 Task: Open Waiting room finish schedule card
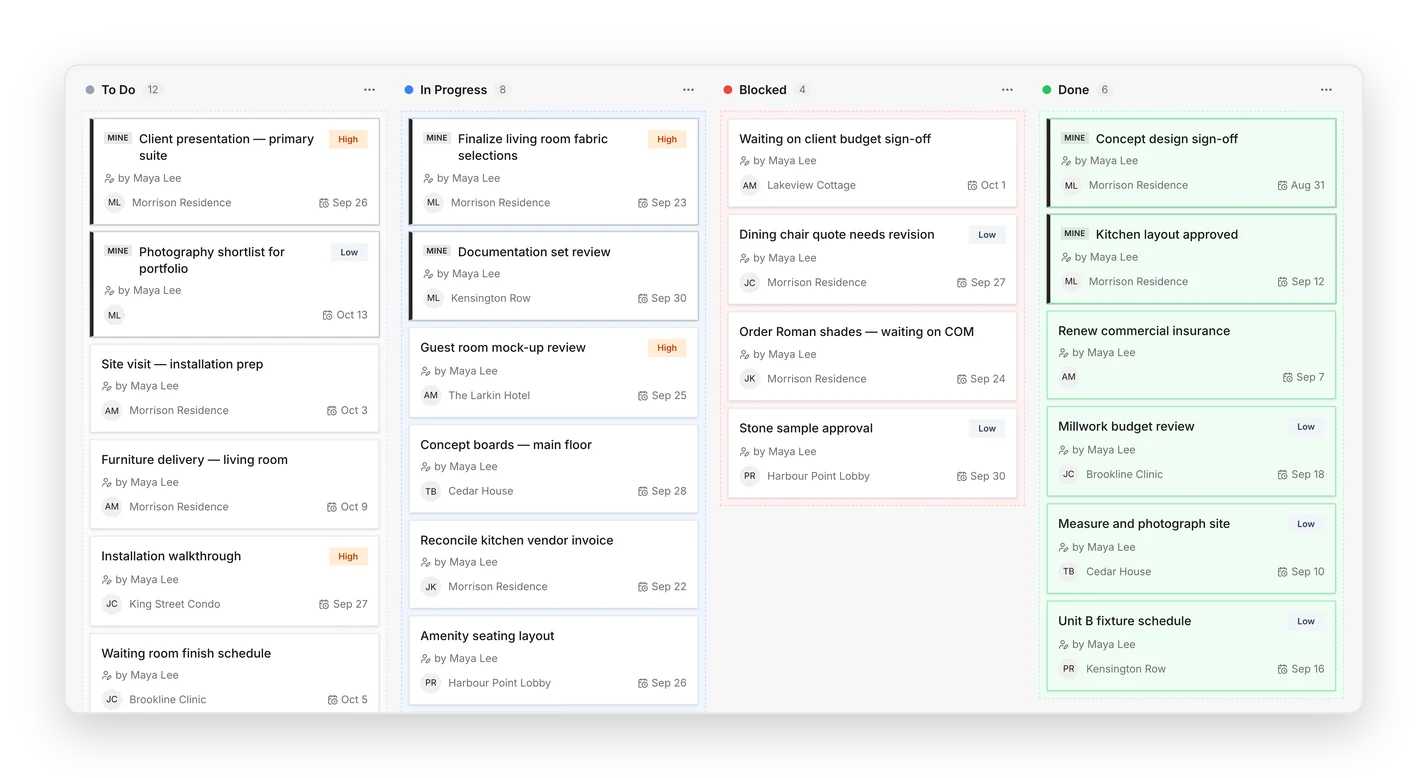(235, 673)
